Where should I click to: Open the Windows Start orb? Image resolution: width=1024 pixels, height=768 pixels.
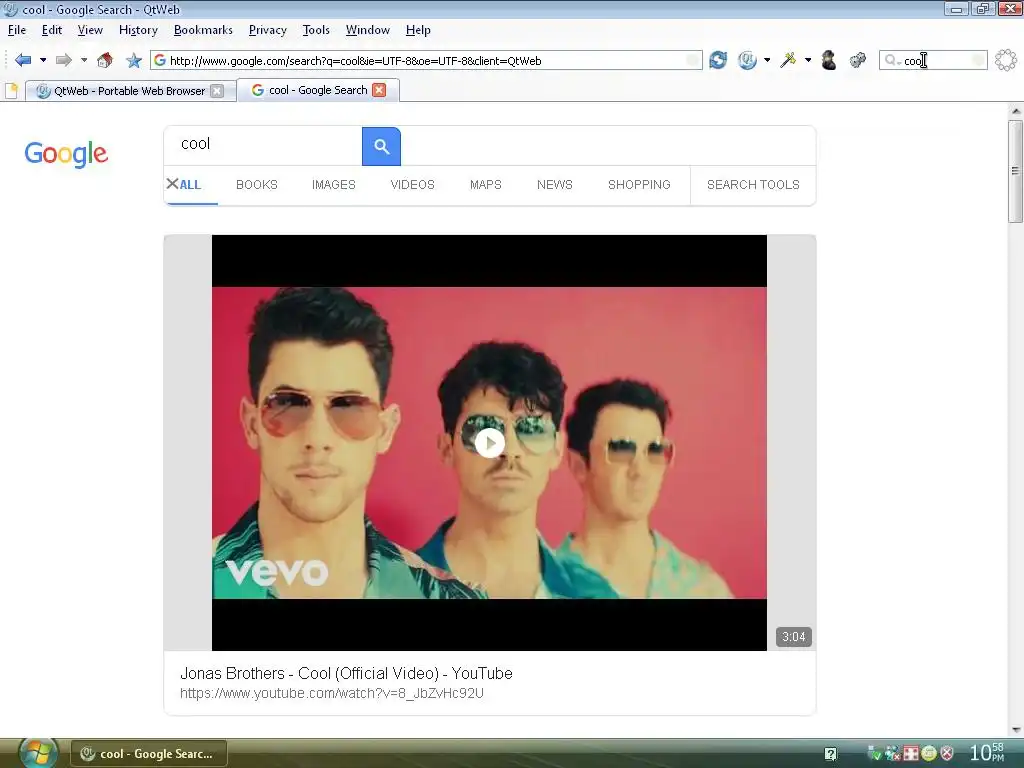(x=38, y=754)
